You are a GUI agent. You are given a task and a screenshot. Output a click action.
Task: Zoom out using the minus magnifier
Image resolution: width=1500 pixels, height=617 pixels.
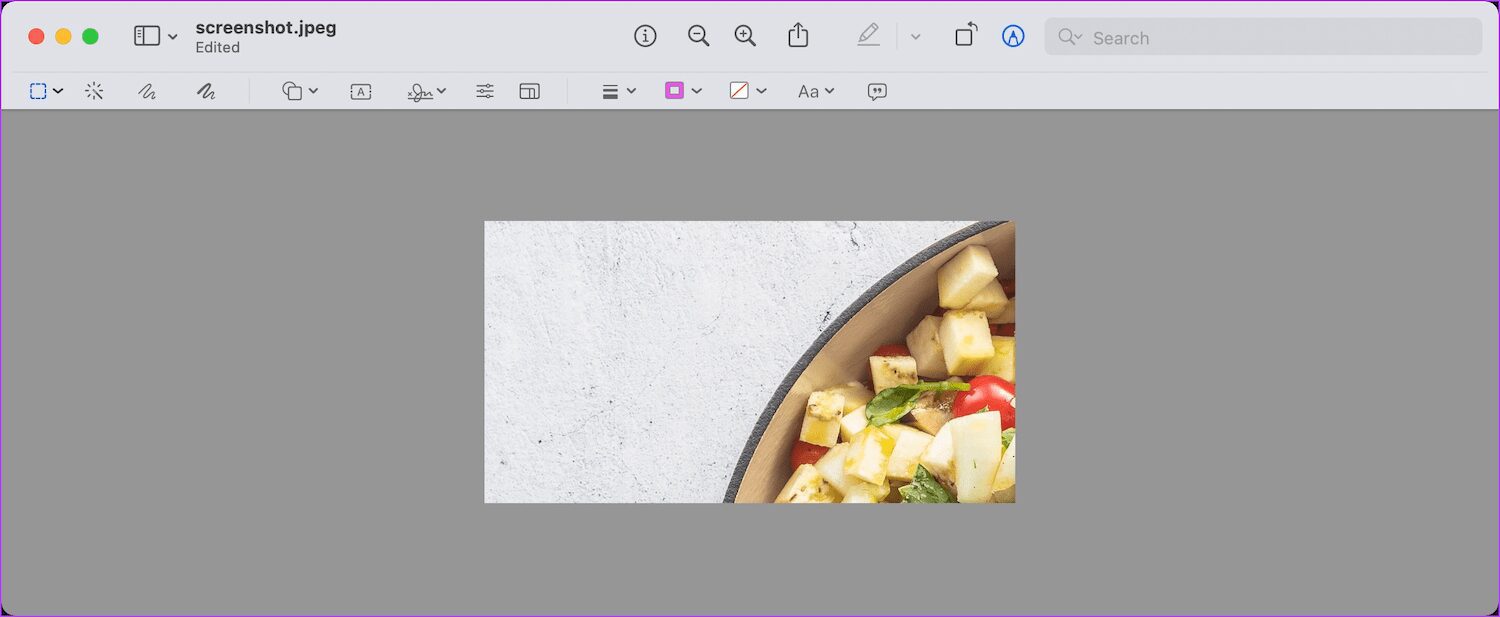pyautogui.click(x=698, y=36)
